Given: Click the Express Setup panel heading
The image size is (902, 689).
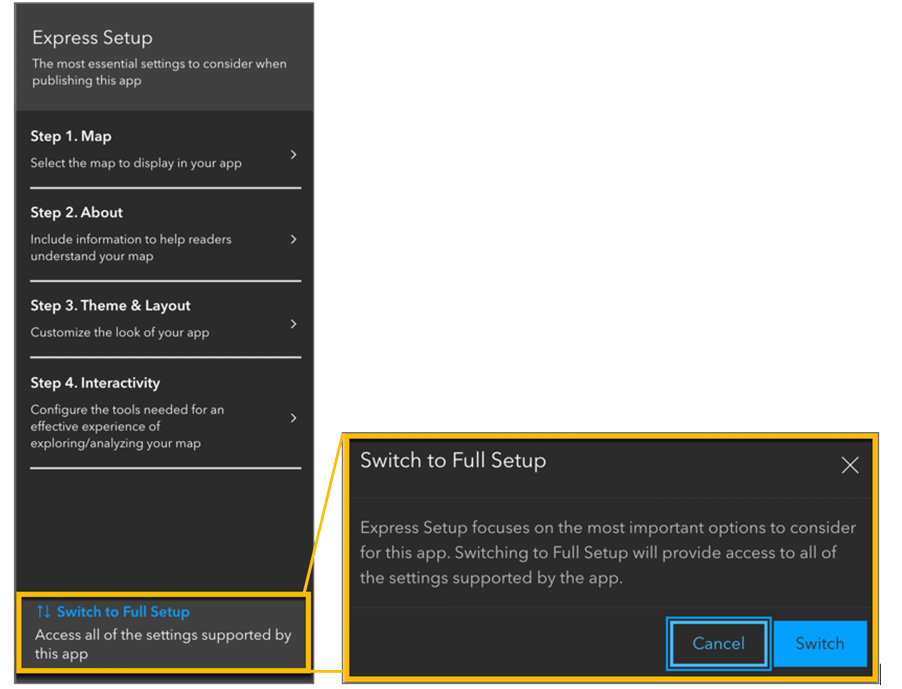Looking at the screenshot, I should [x=92, y=38].
